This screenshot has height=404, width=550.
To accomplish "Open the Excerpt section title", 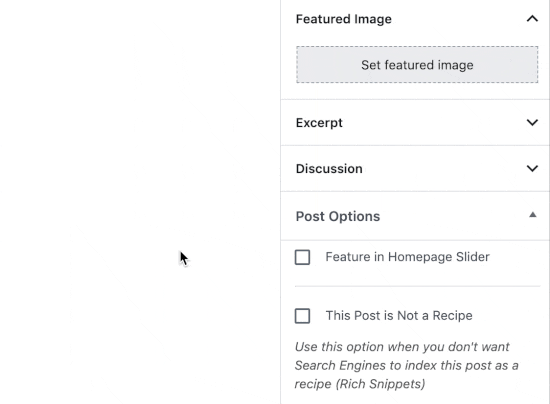I will pyautogui.click(x=319, y=123).
